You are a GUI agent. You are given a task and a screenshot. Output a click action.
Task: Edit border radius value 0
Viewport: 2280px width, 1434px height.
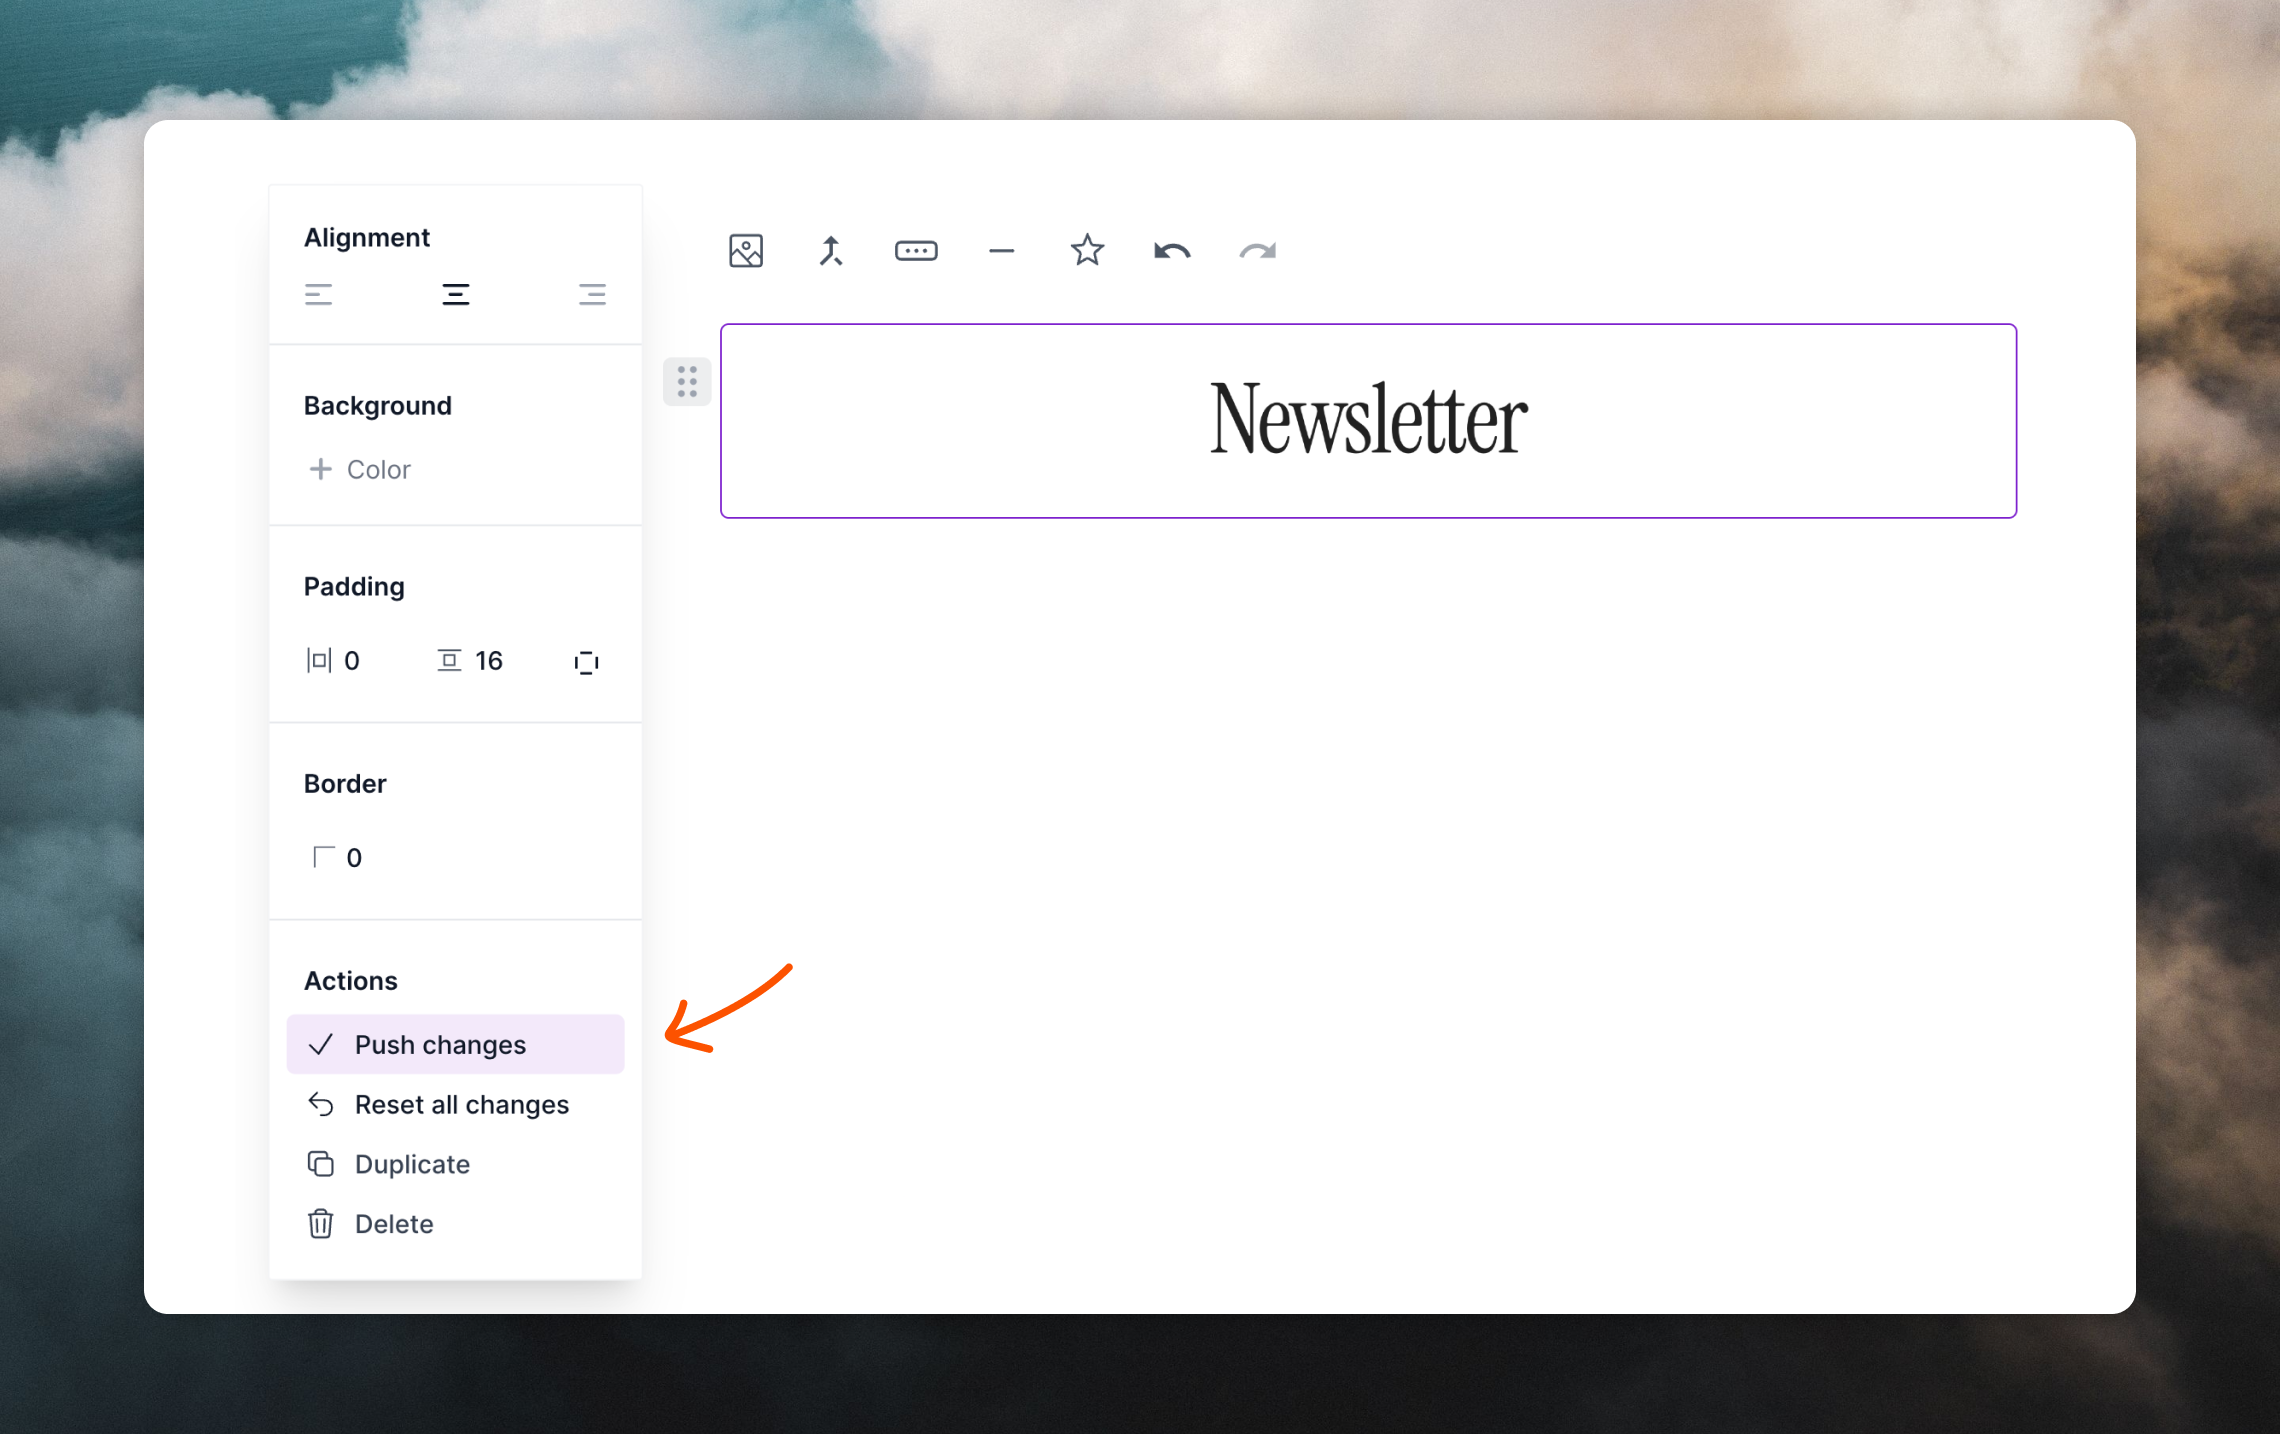354,858
